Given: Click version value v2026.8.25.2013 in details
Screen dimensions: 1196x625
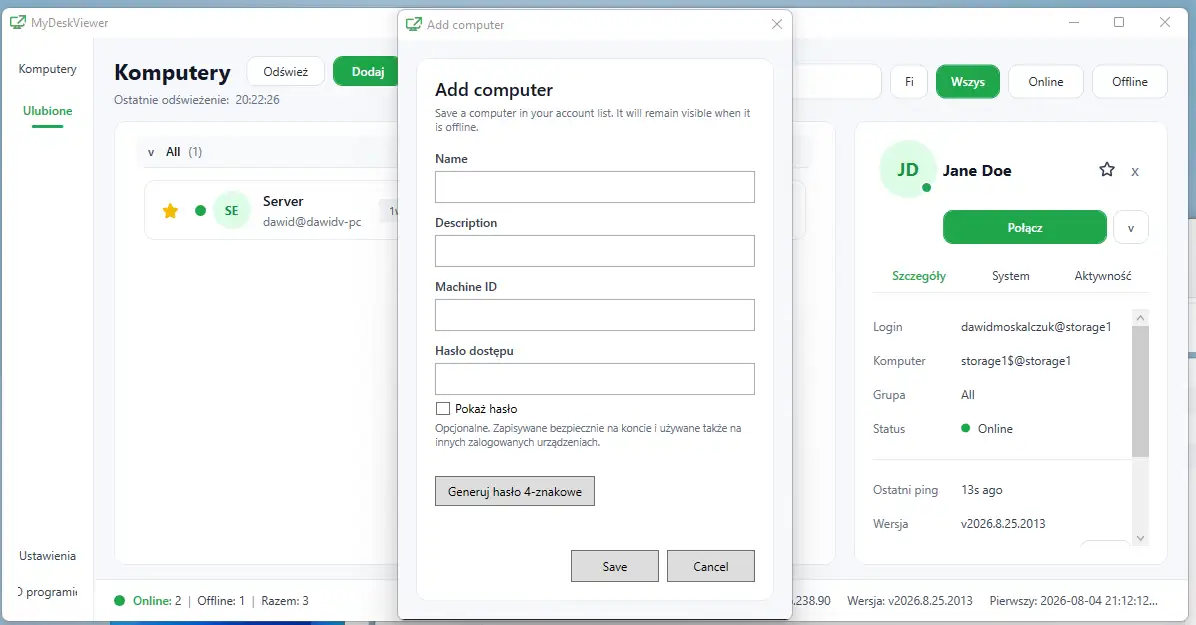Looking at the screenshot, I should [x=1003, y=524].
